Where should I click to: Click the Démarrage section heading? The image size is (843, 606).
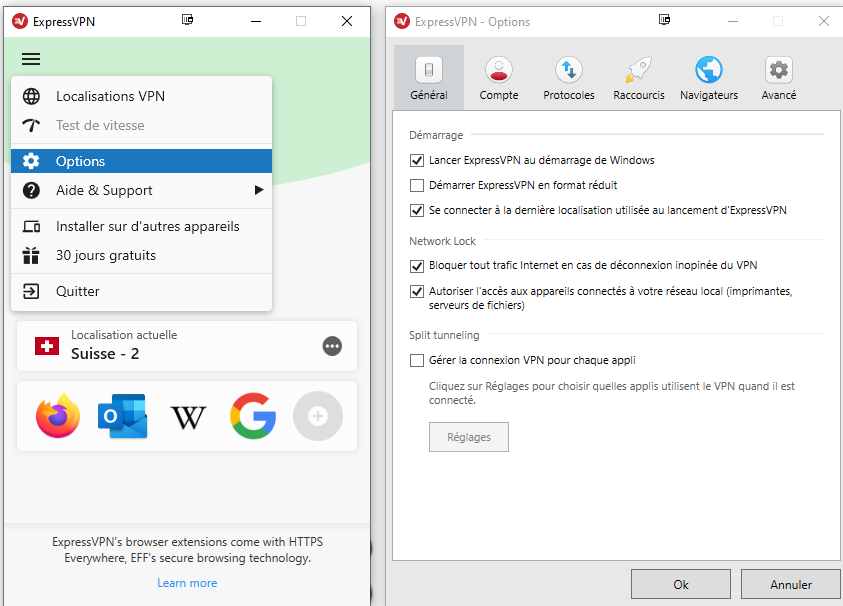click(436, 135)
